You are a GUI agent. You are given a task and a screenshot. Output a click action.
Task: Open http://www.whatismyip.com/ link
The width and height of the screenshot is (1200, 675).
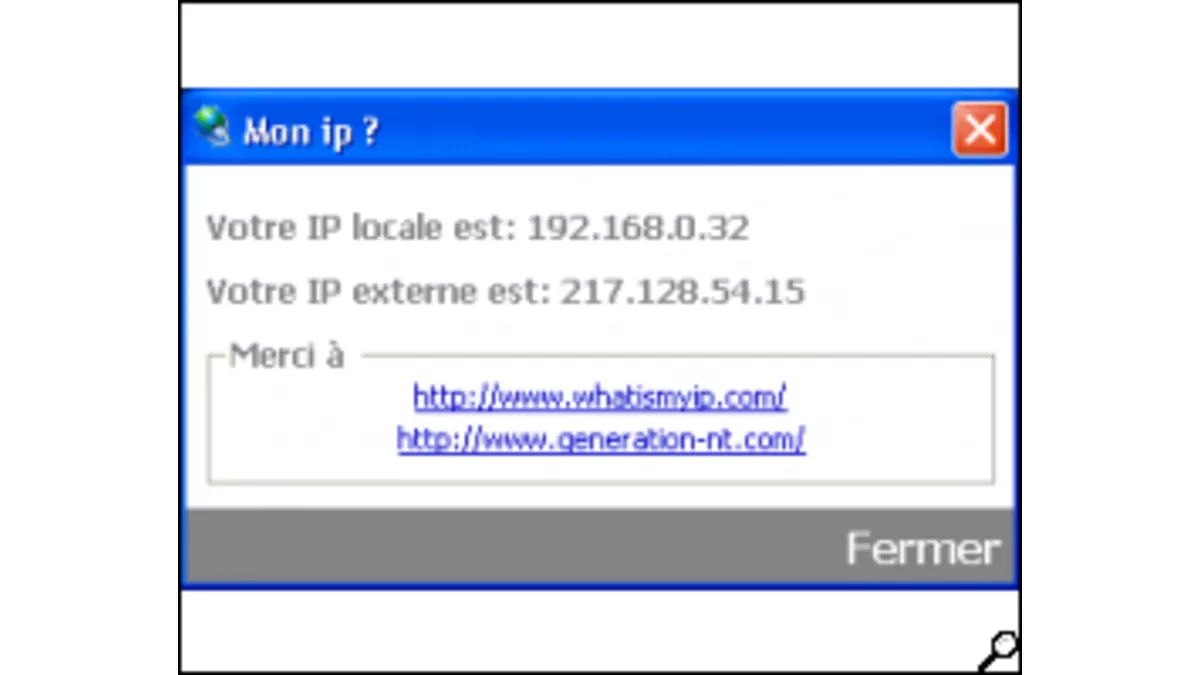600,396
